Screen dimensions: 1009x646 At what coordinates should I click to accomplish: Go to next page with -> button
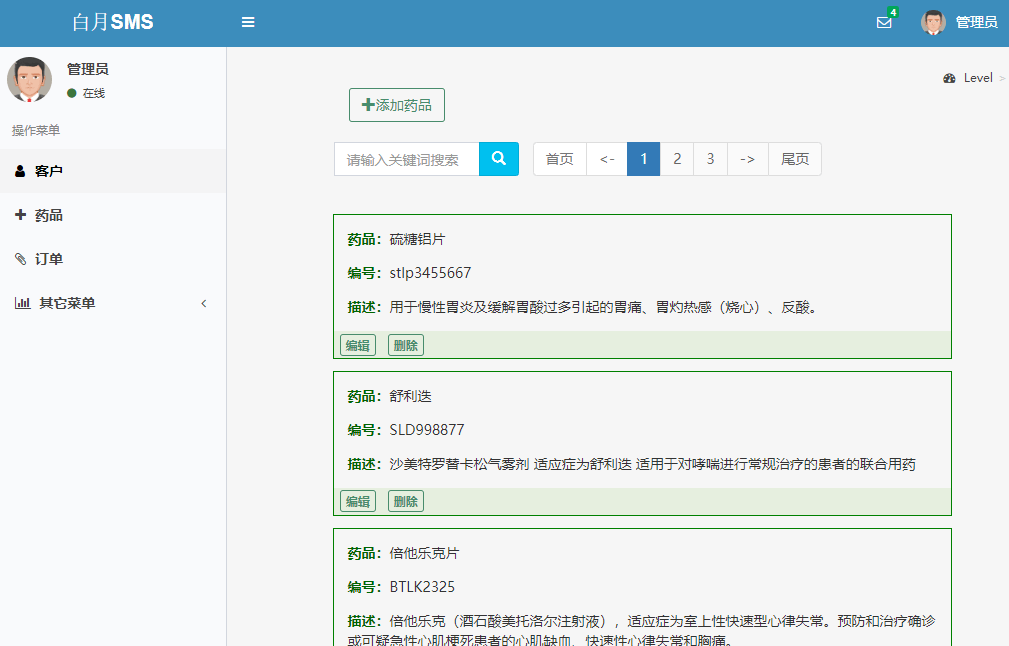pyautogui.click(x=748, y=159)
